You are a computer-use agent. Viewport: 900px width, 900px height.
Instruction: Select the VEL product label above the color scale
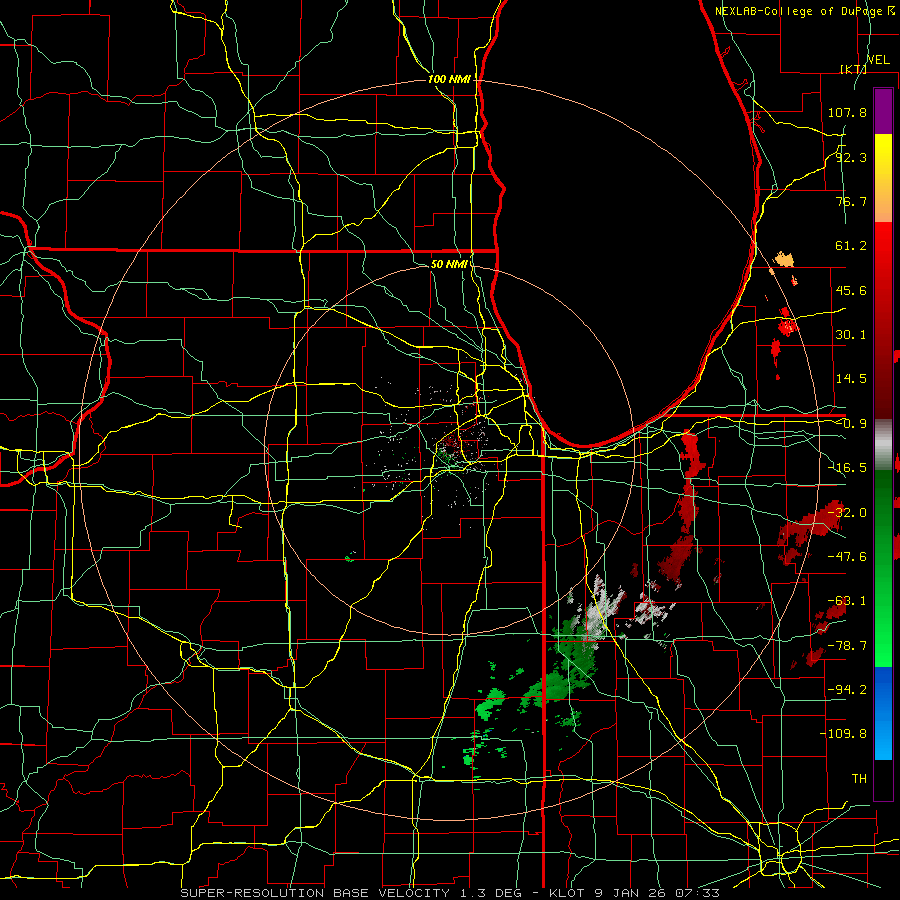878,60
